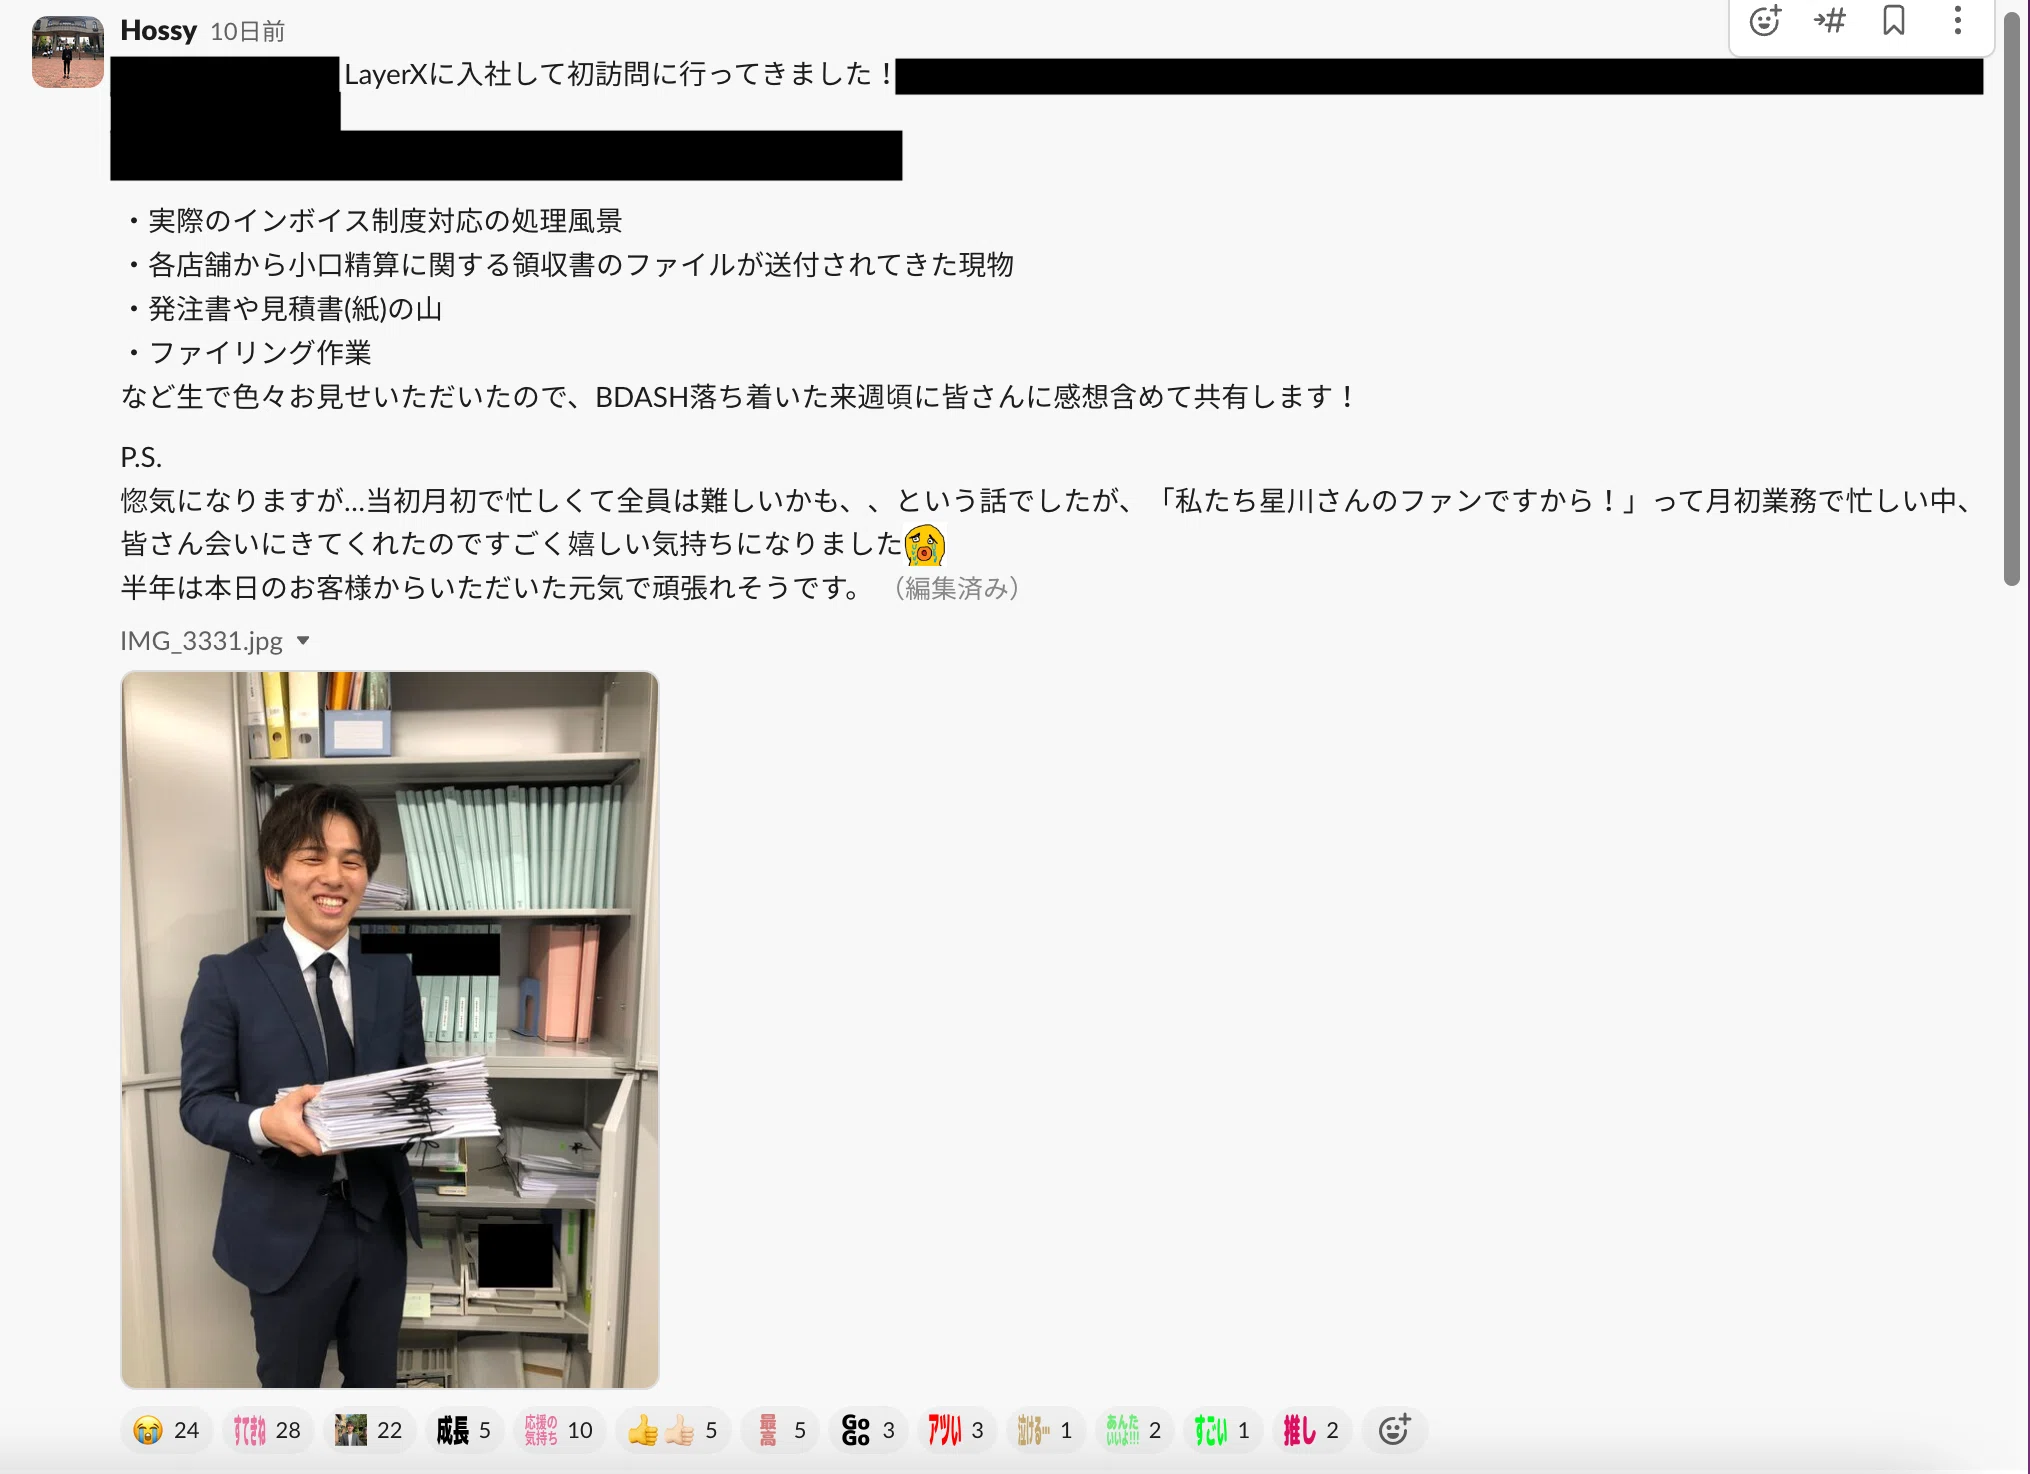Click the line 実際のインボイス制度対応の処理風景
Viewport: 2030px width, 1474px height.
385,221
